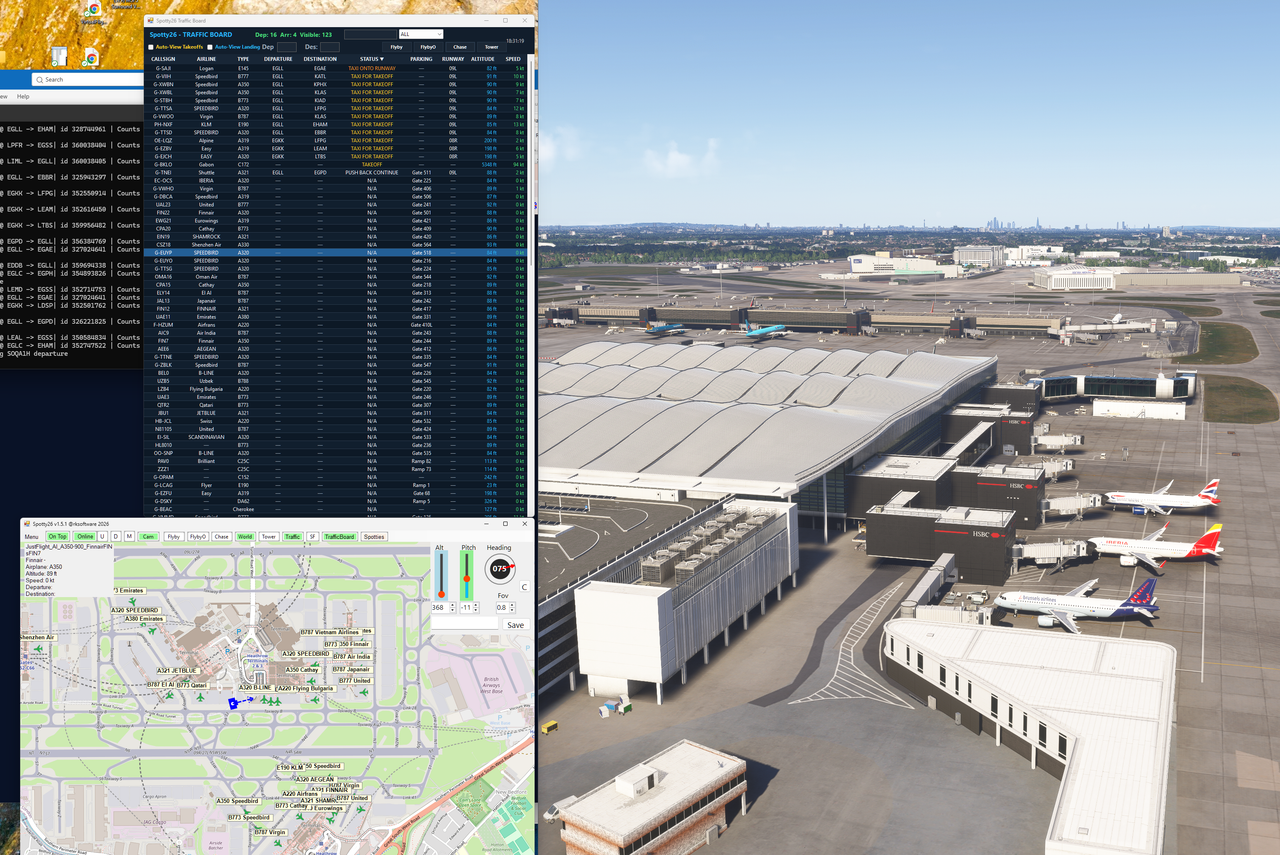The height and width of the screenshot is (855, 1280).
Task: Click Flyby in Spotty26 map toolbar
Action: click(174, 537)
